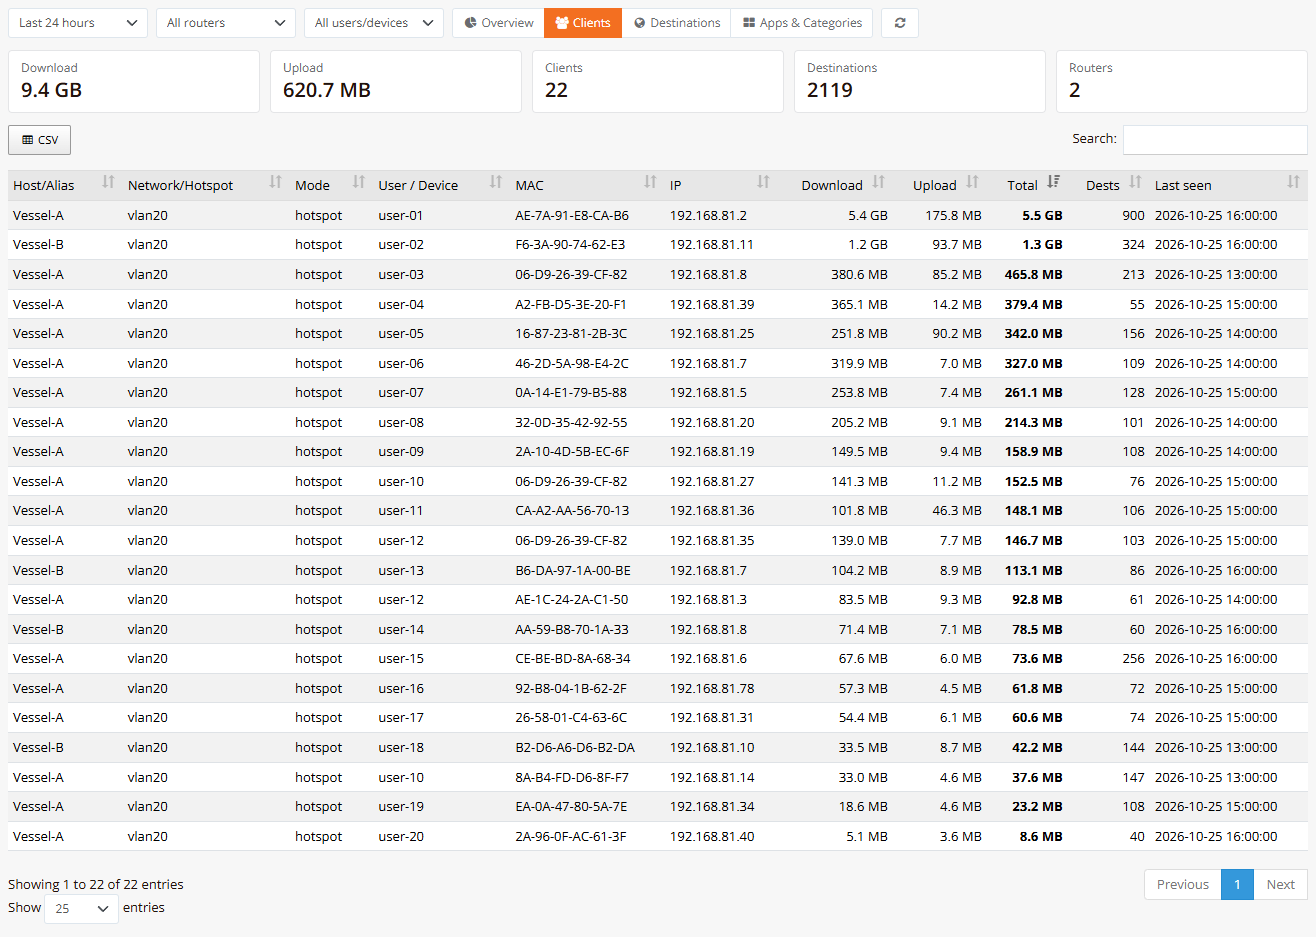Sort by Mode column arrows
The height and width of the screenshot is (937, 1316).
click(359, 182)
